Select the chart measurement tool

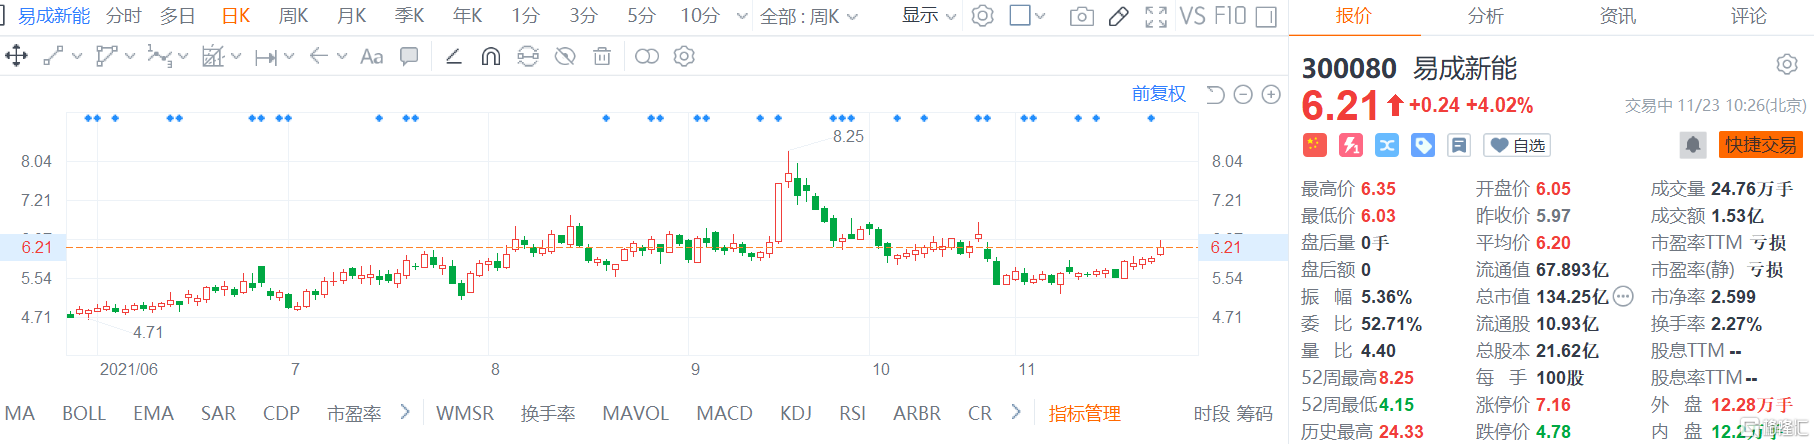pos(212,56)
